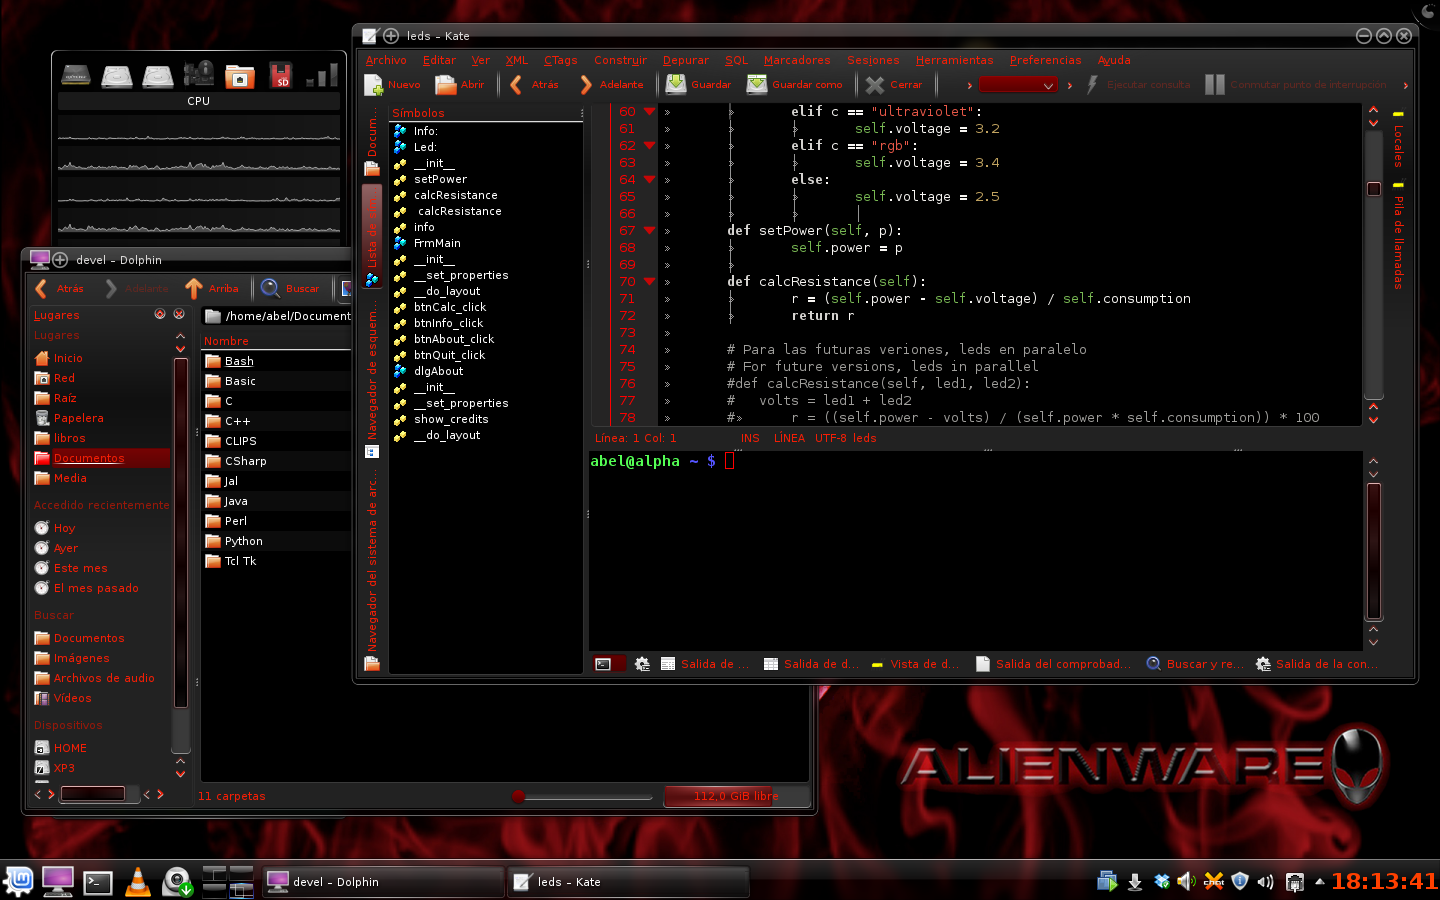The height and width of the screenshot is (900, 1440).
Task: Close the document with Cerrar button
Action: click(894, 85)
